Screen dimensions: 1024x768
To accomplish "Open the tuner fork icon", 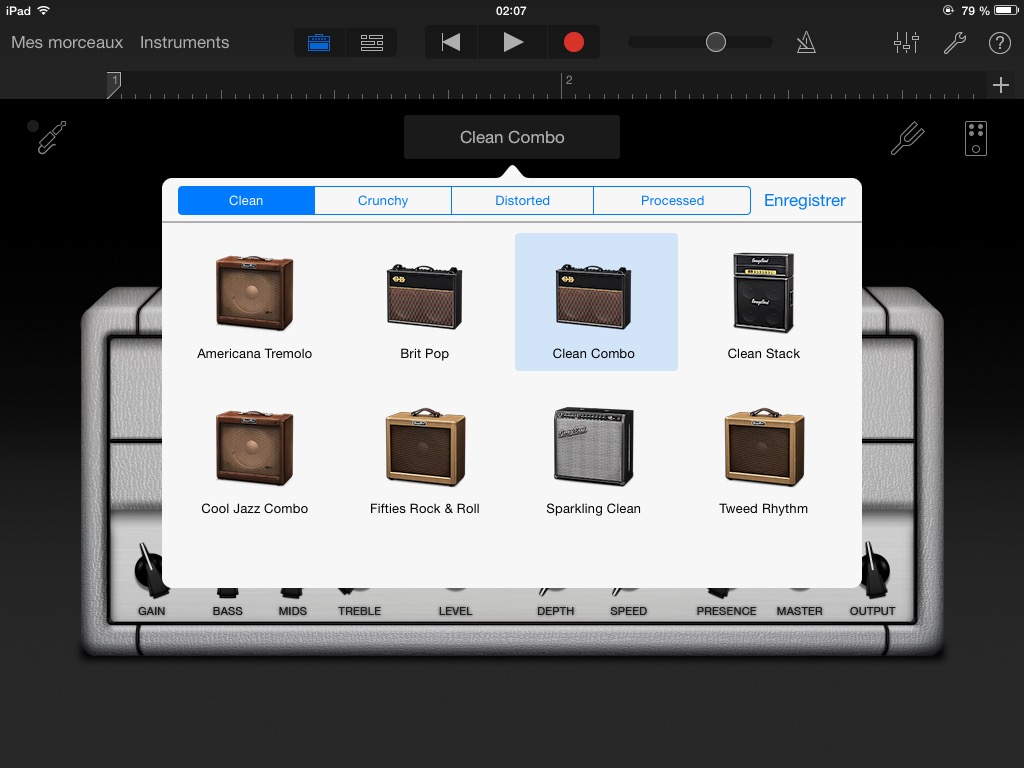I will pos(908,138).
